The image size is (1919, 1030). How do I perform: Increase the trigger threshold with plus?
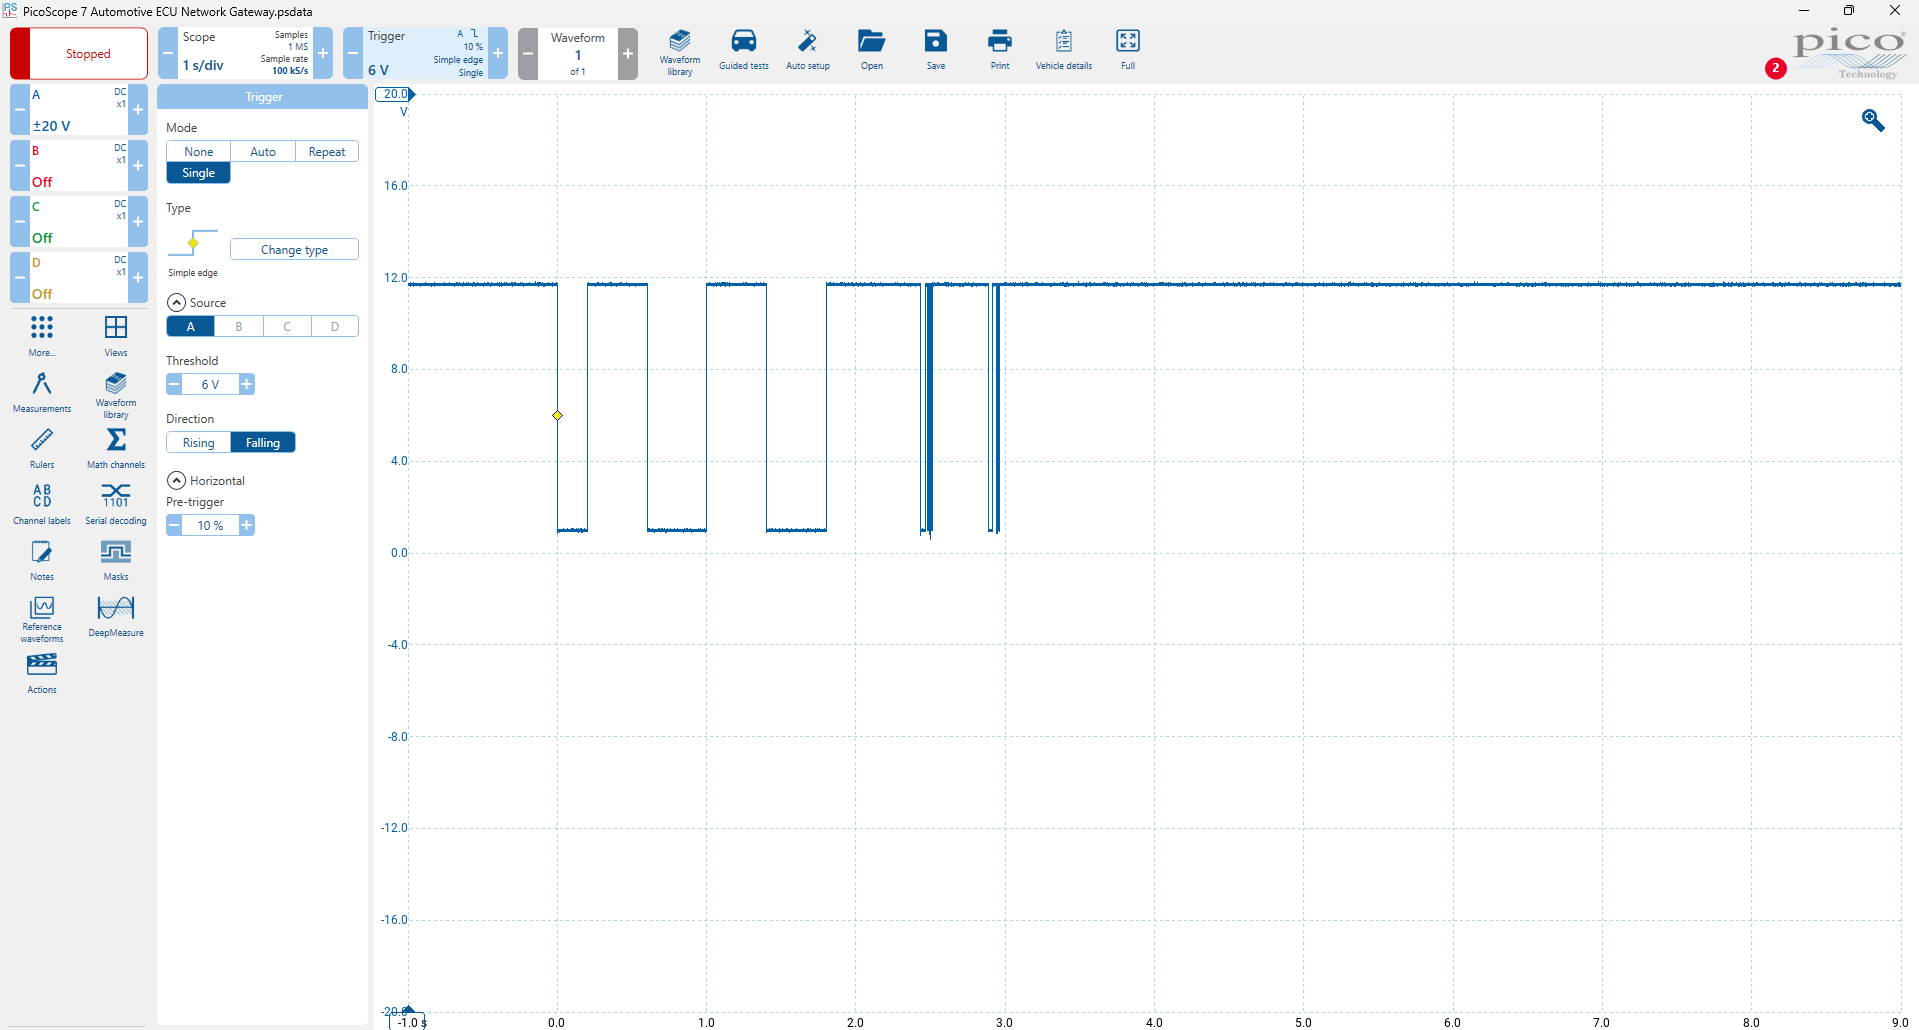point(247,385)
